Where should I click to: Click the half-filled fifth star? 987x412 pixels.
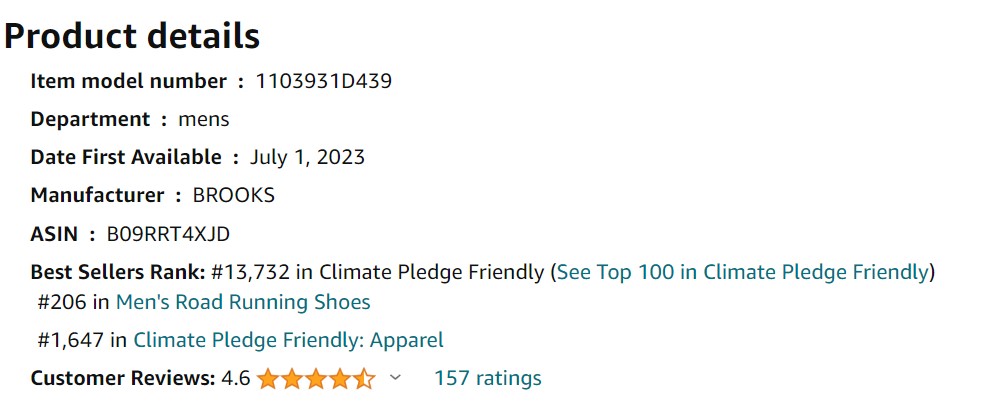tap(364, 379)
